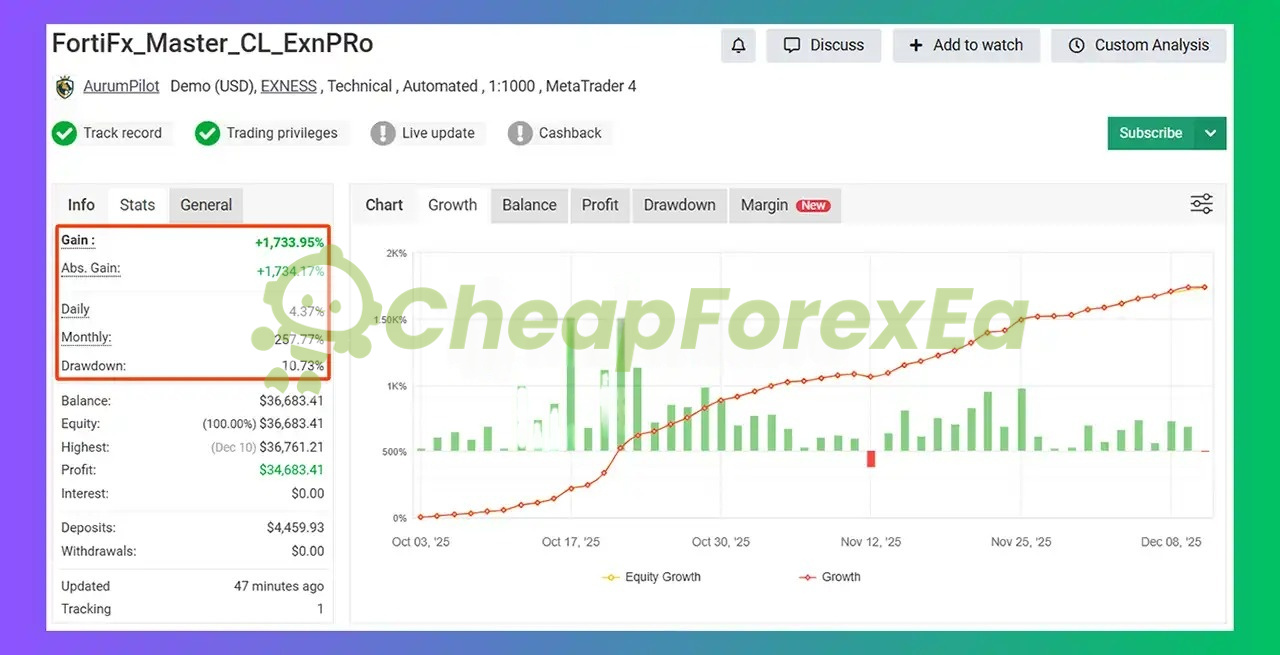
Task: Expand the Subscribe dropdown arrow
Action: (x=1210, y=133)
